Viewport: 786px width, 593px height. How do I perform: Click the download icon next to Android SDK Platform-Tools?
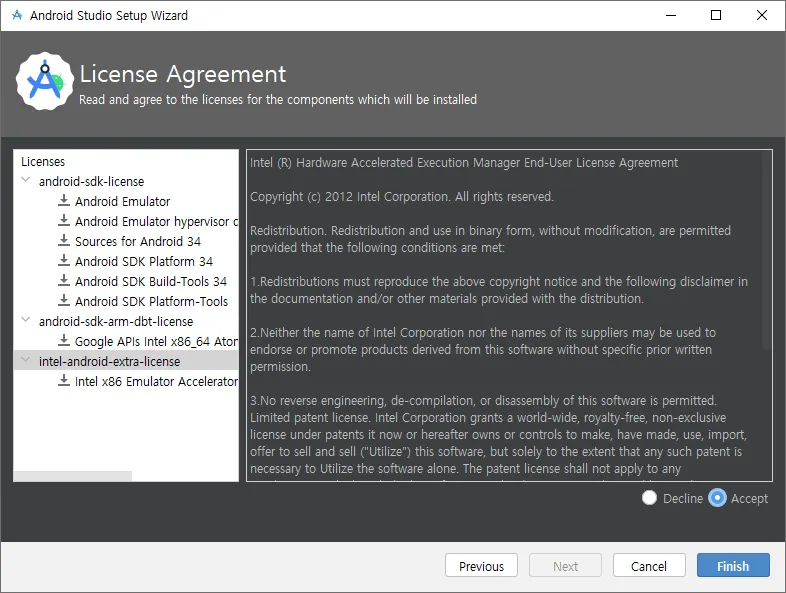(x=64, y=301)
